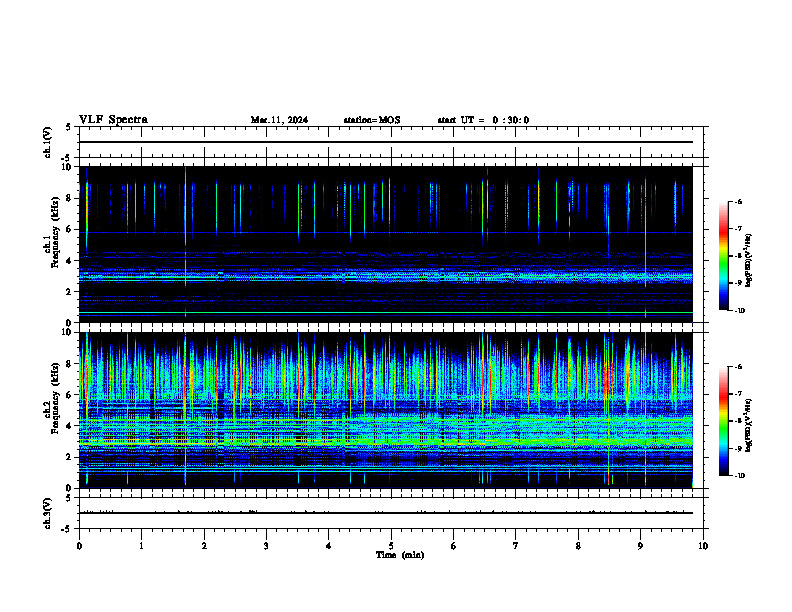Click the "Time (min)" x-axis label
The width and height of the screenshot is (792, 612).
click(x=400, y=555)
